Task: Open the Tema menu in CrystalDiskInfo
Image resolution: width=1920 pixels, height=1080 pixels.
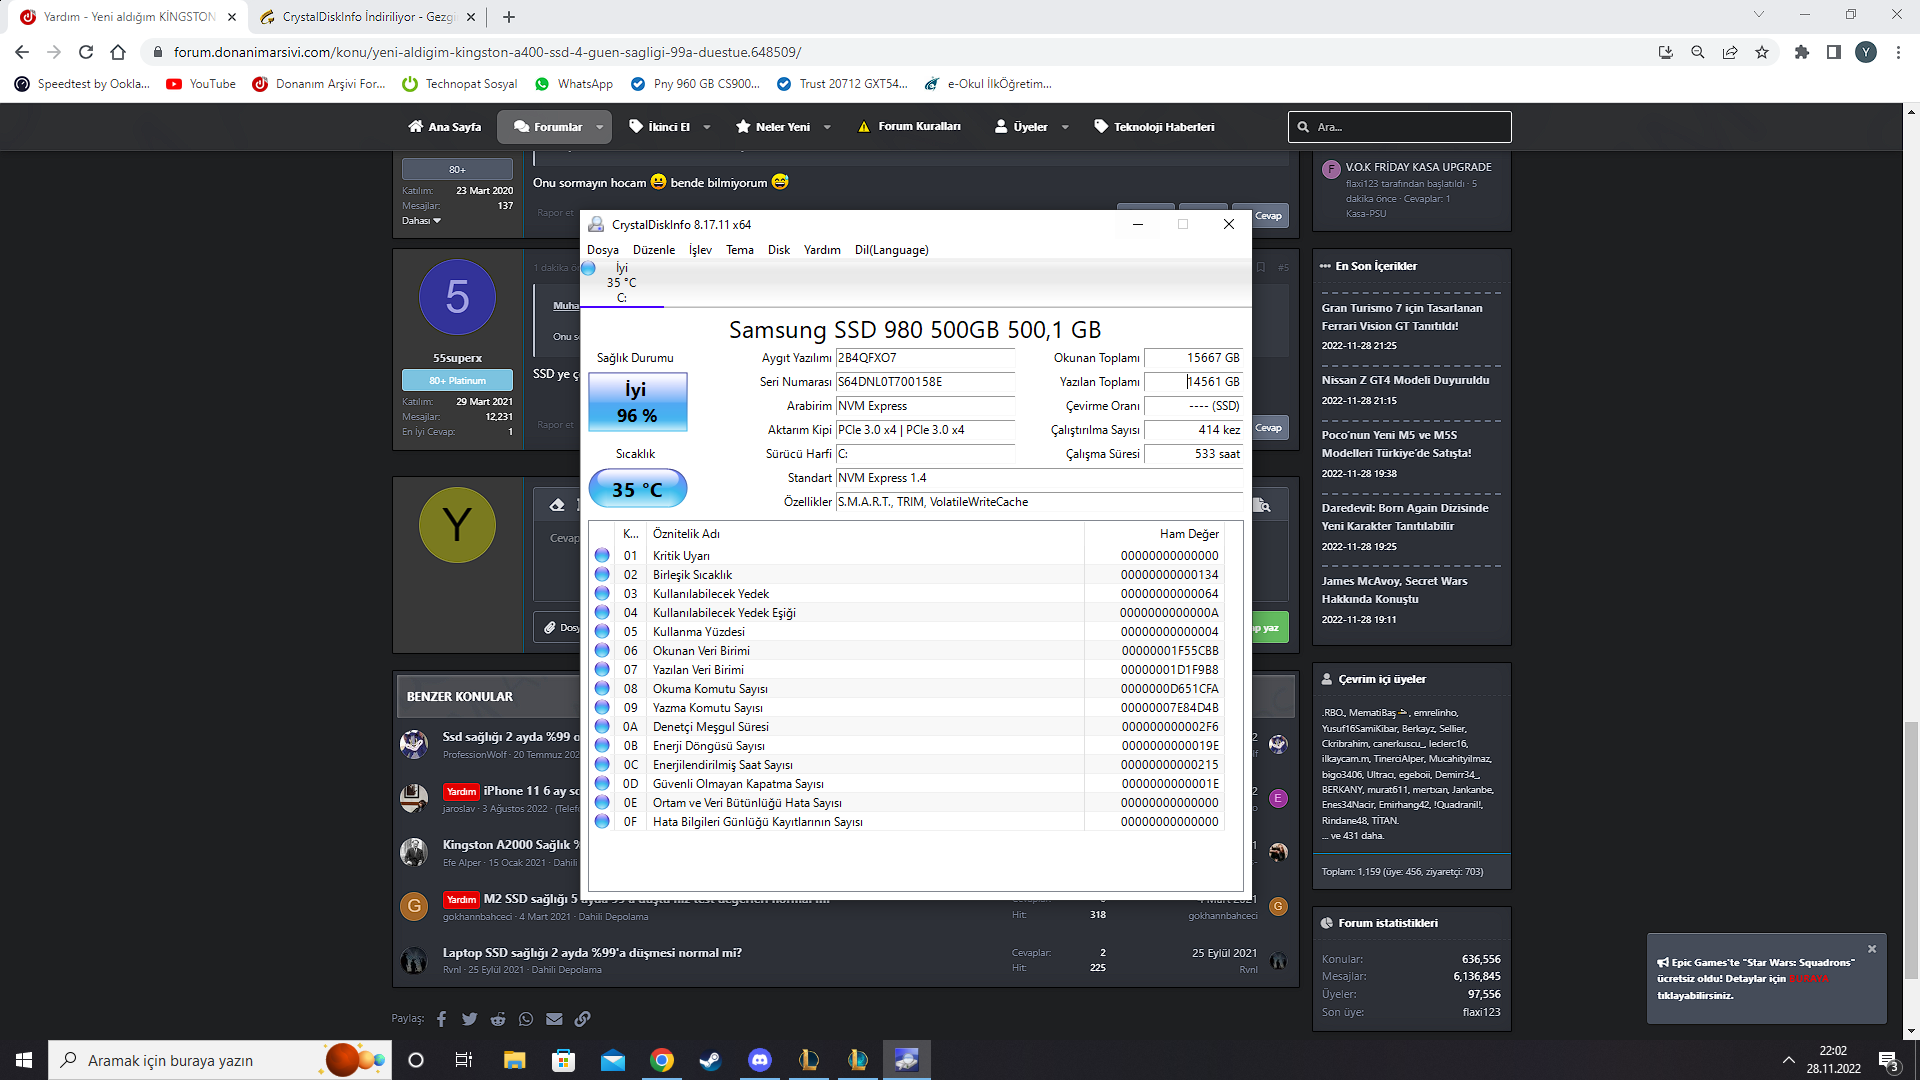Action: pos(740,250)
